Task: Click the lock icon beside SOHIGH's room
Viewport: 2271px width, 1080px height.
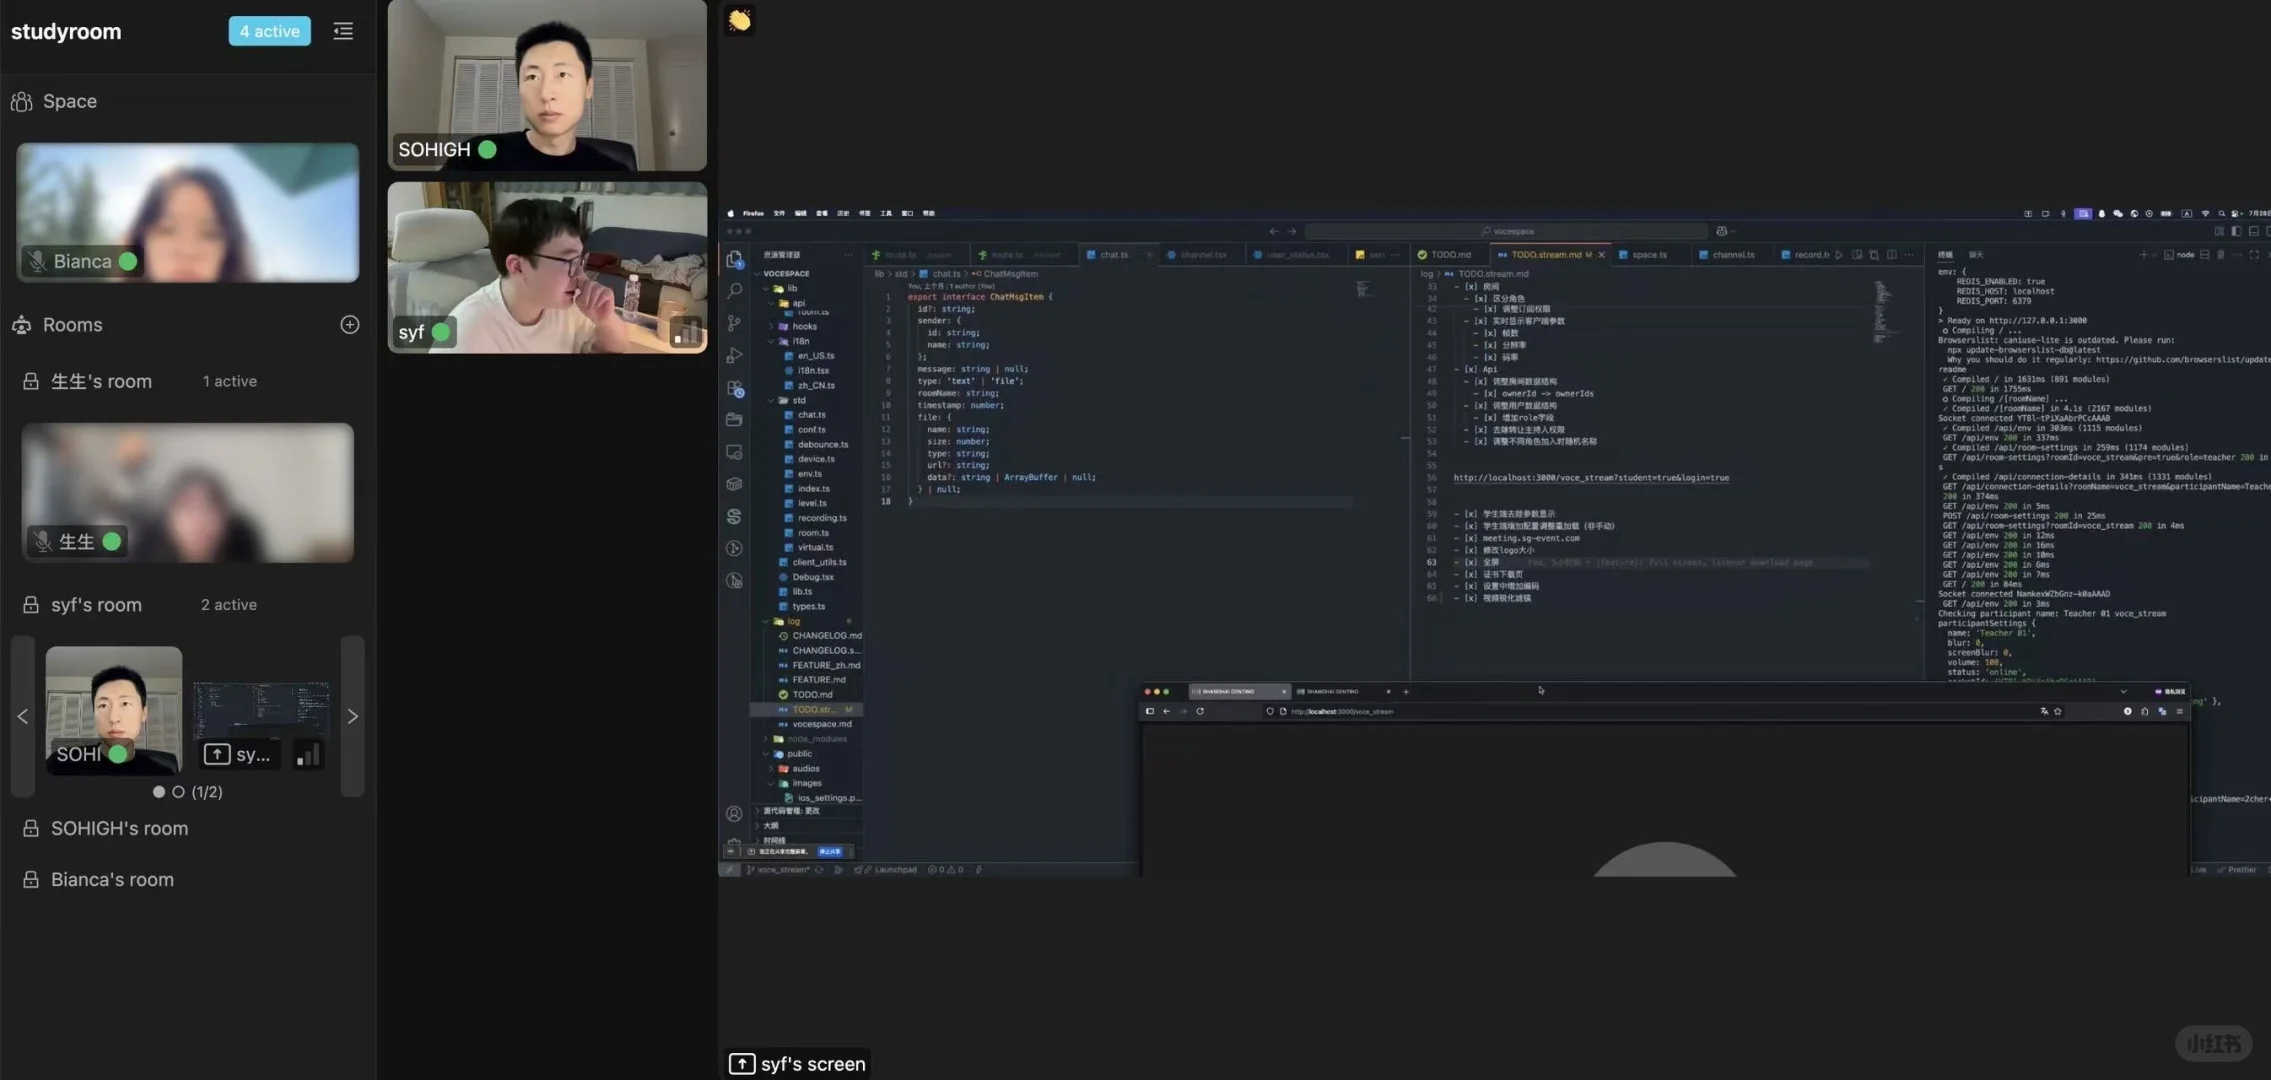Action: [x=31, y=829]
